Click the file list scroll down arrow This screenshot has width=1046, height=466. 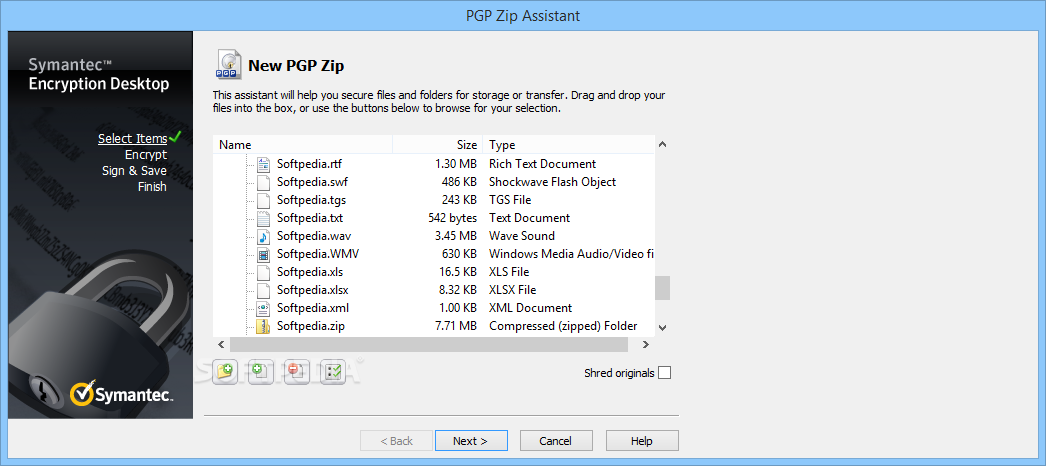(x=662, y=327)
